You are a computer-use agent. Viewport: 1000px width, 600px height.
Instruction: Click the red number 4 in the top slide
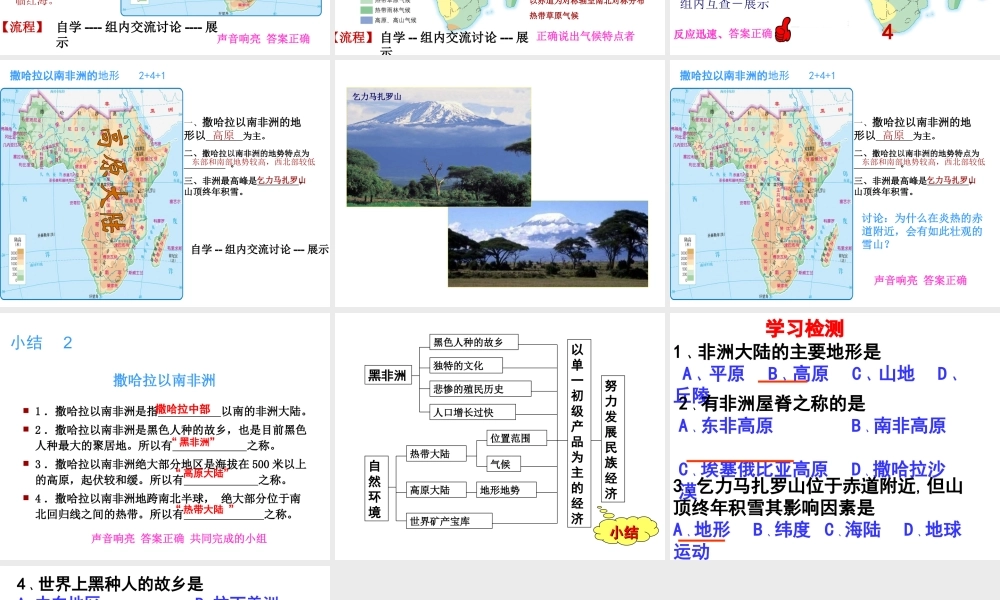pos(887,32)
